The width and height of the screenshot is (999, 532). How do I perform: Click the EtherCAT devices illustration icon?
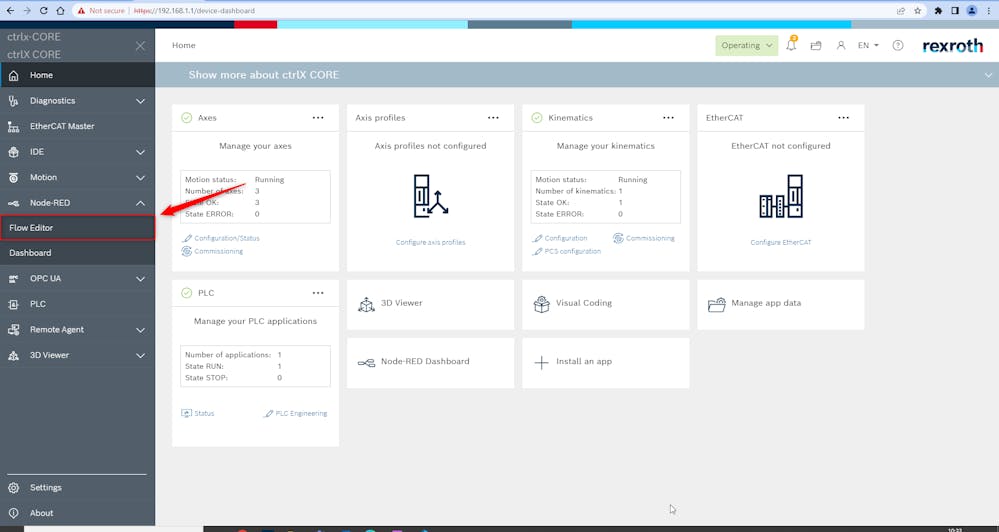pyautogui.click(x=781, y=196)
